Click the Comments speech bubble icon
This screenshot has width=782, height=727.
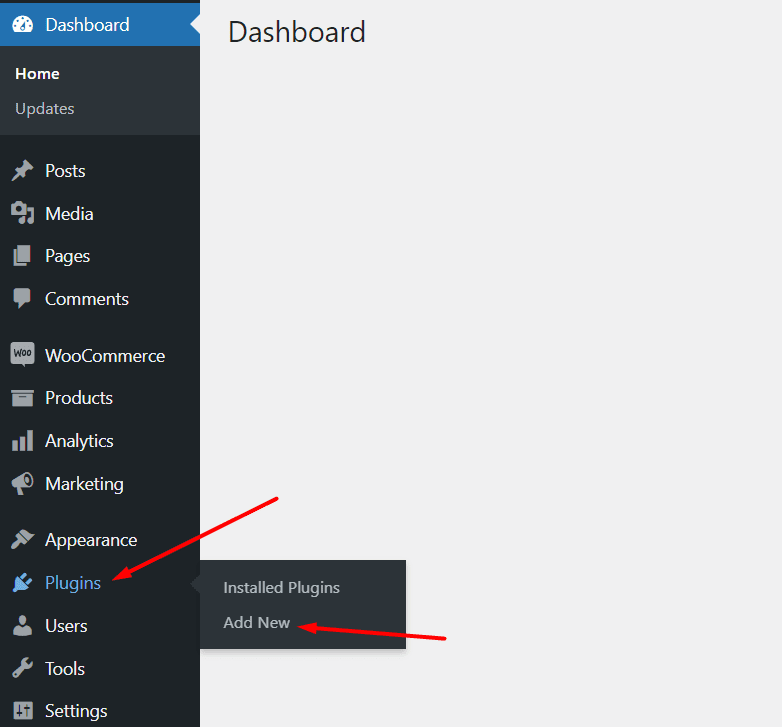coord(22,299)
